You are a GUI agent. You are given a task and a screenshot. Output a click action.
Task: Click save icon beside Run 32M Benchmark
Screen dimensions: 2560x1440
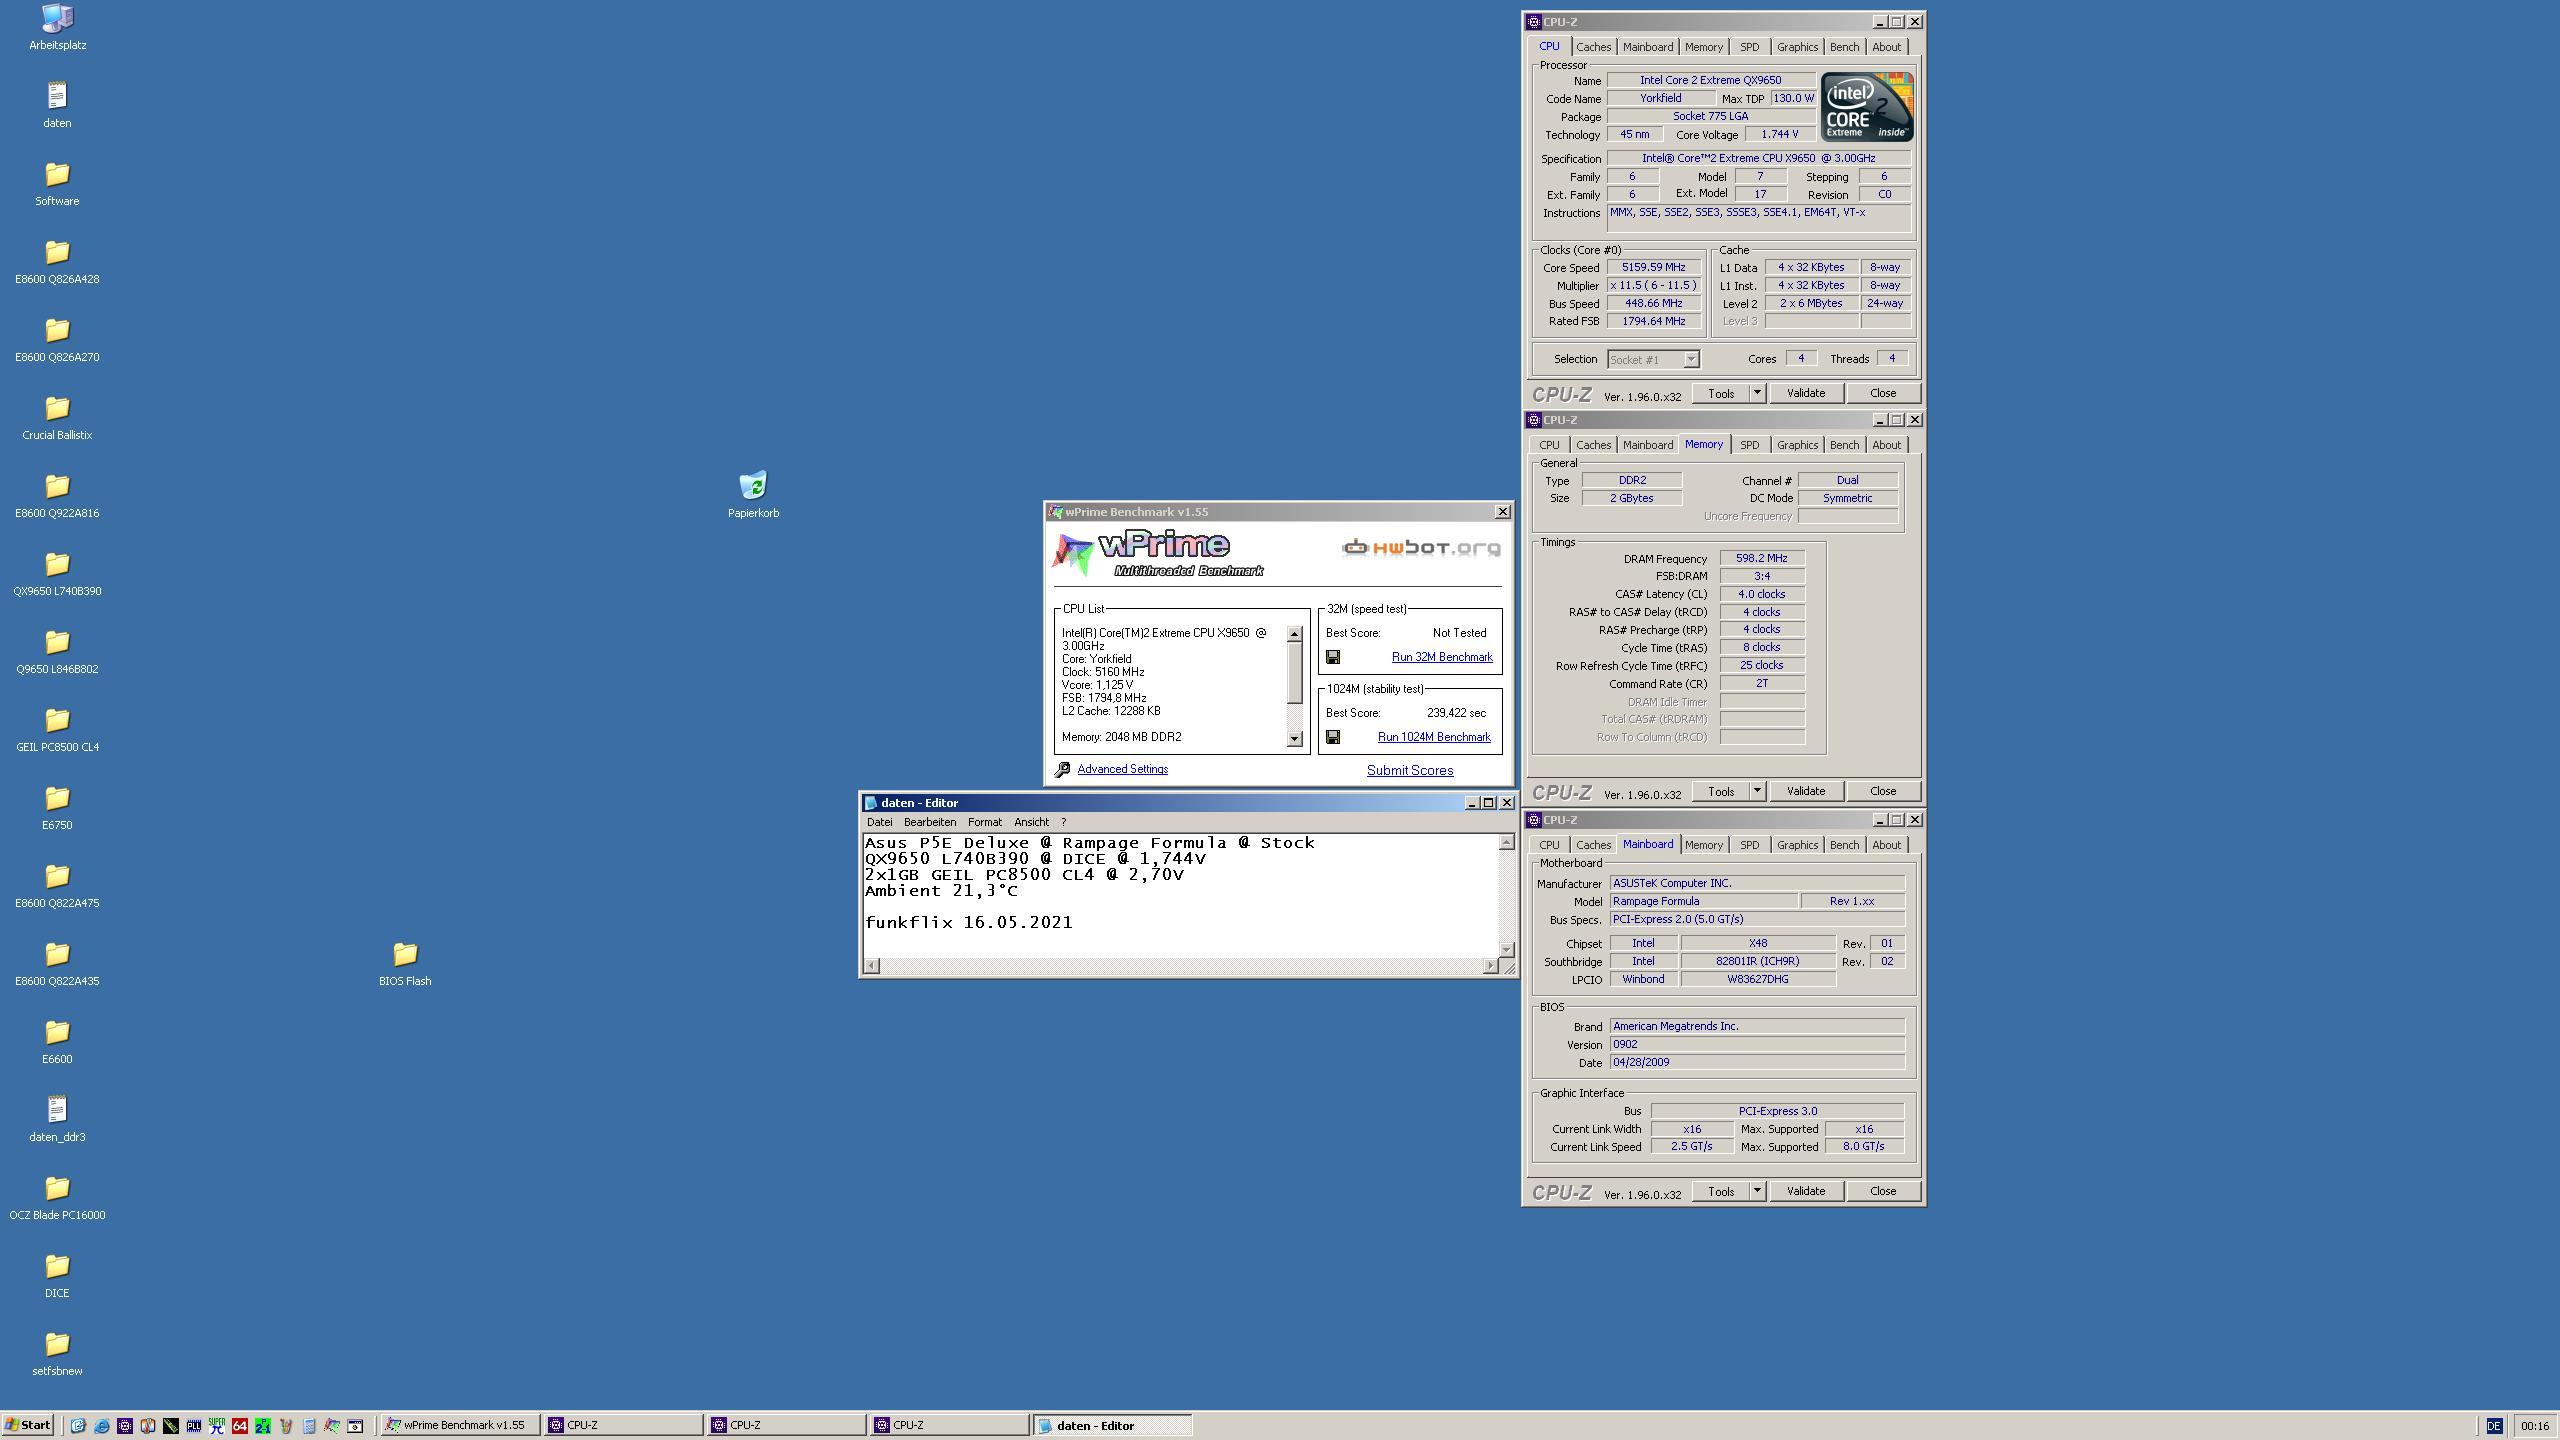coord(1333,657)
